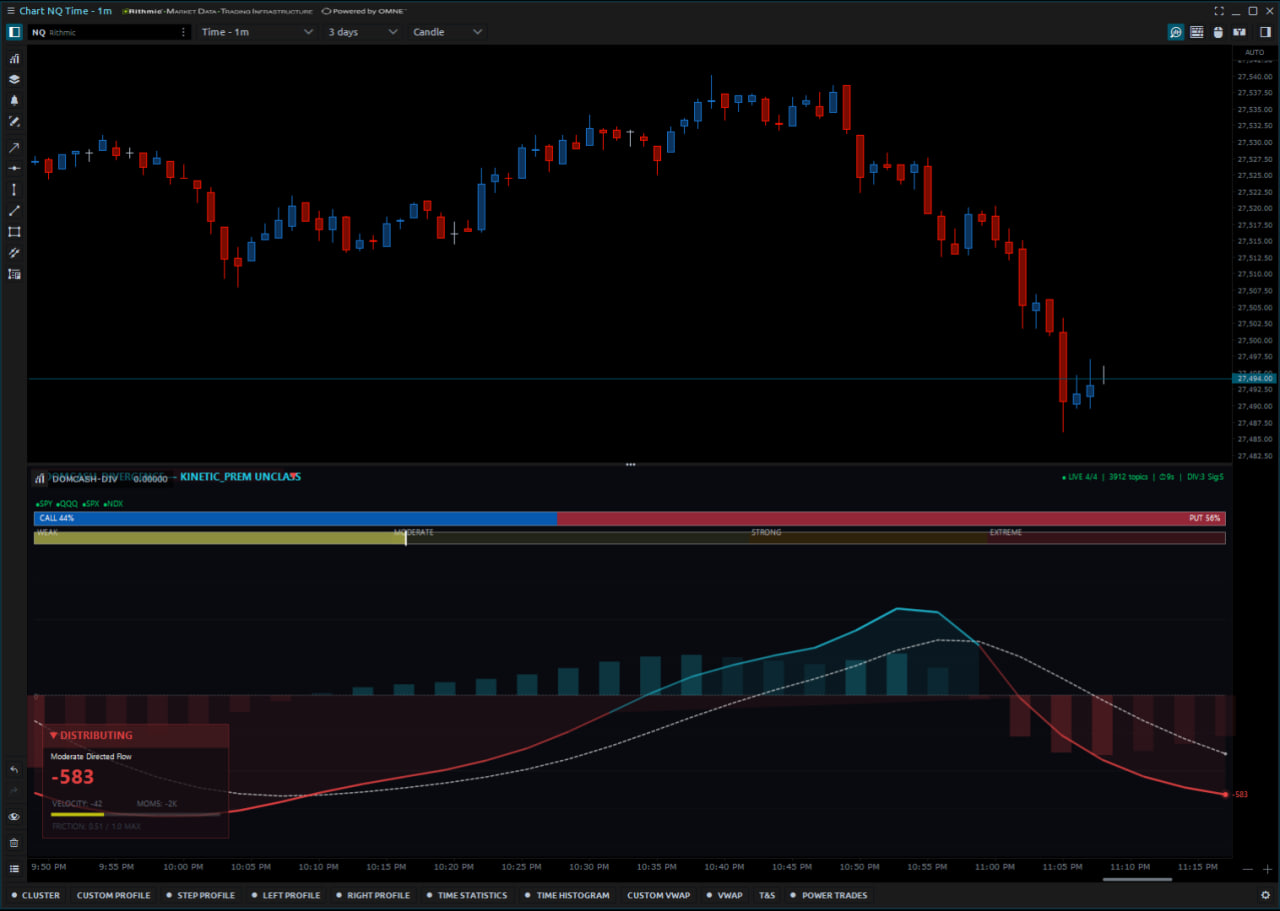Image resolution: width=1280 pixels, height=911 pixels.
Task: Select the arrow drawing tool
Action: [x=14, y=147]
